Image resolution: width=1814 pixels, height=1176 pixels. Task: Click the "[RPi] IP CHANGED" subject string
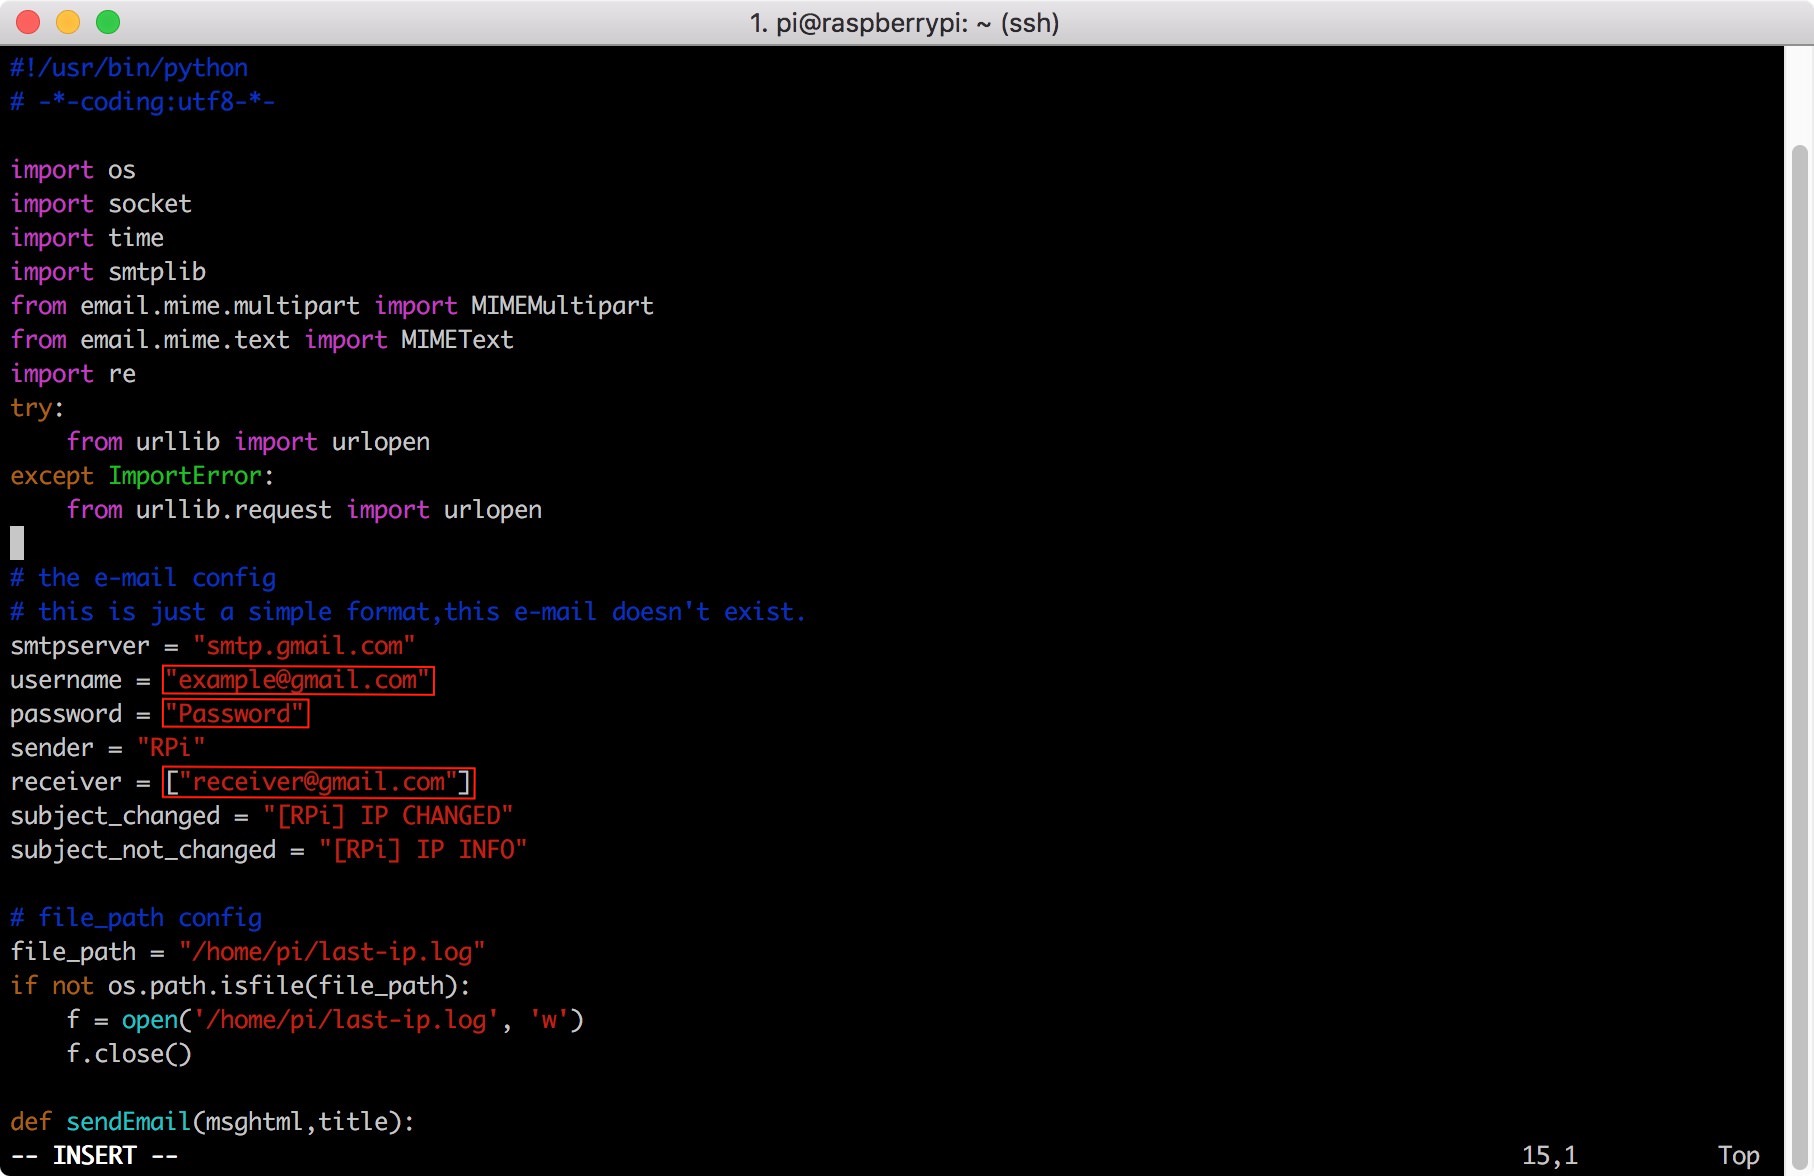[x=388, y=816]
